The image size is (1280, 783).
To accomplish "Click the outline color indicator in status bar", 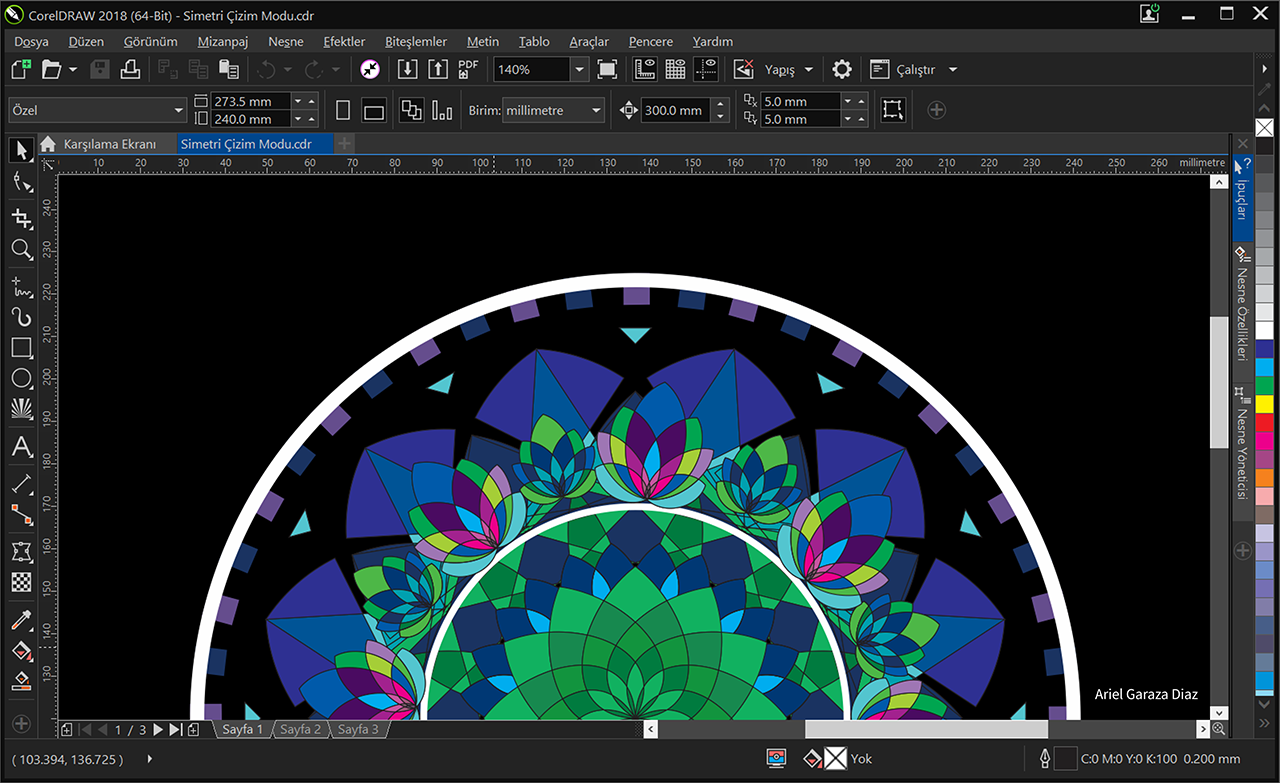I will point(1066,759).
